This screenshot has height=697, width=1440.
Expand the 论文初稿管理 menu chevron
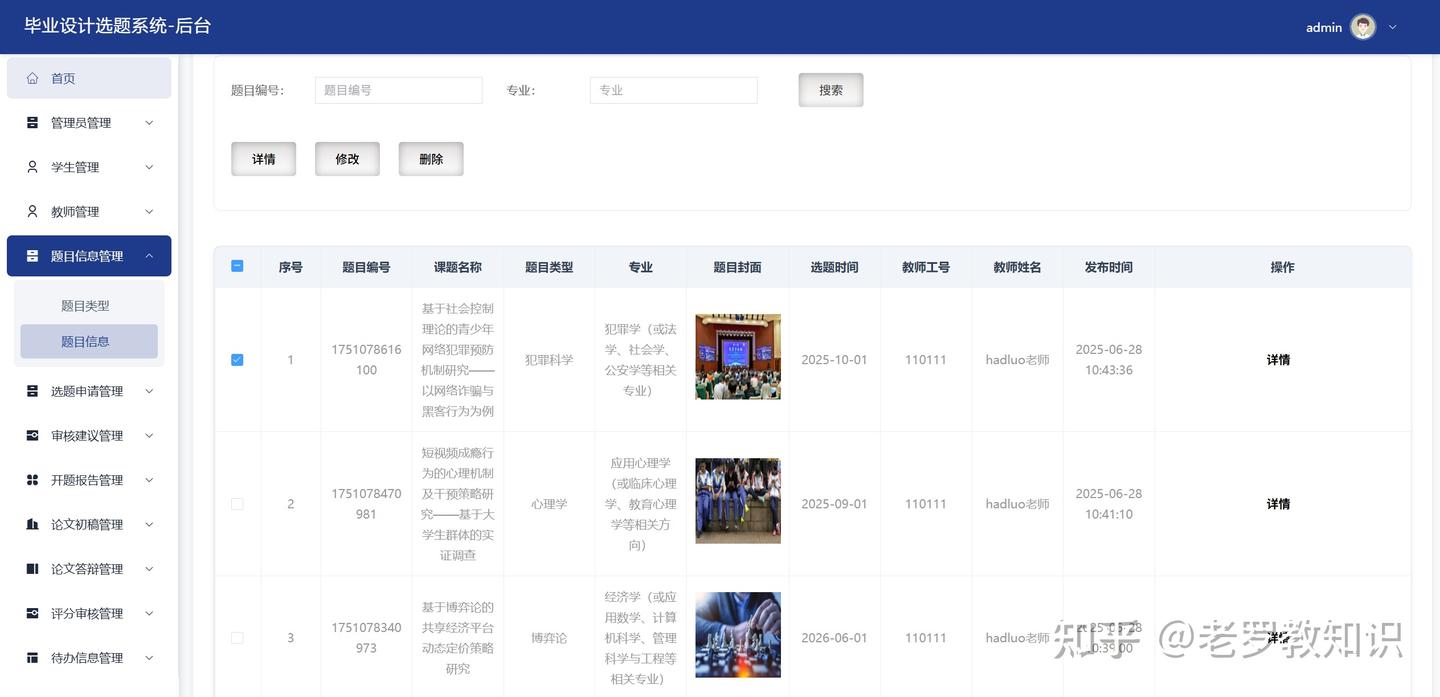tap(149, 525)
